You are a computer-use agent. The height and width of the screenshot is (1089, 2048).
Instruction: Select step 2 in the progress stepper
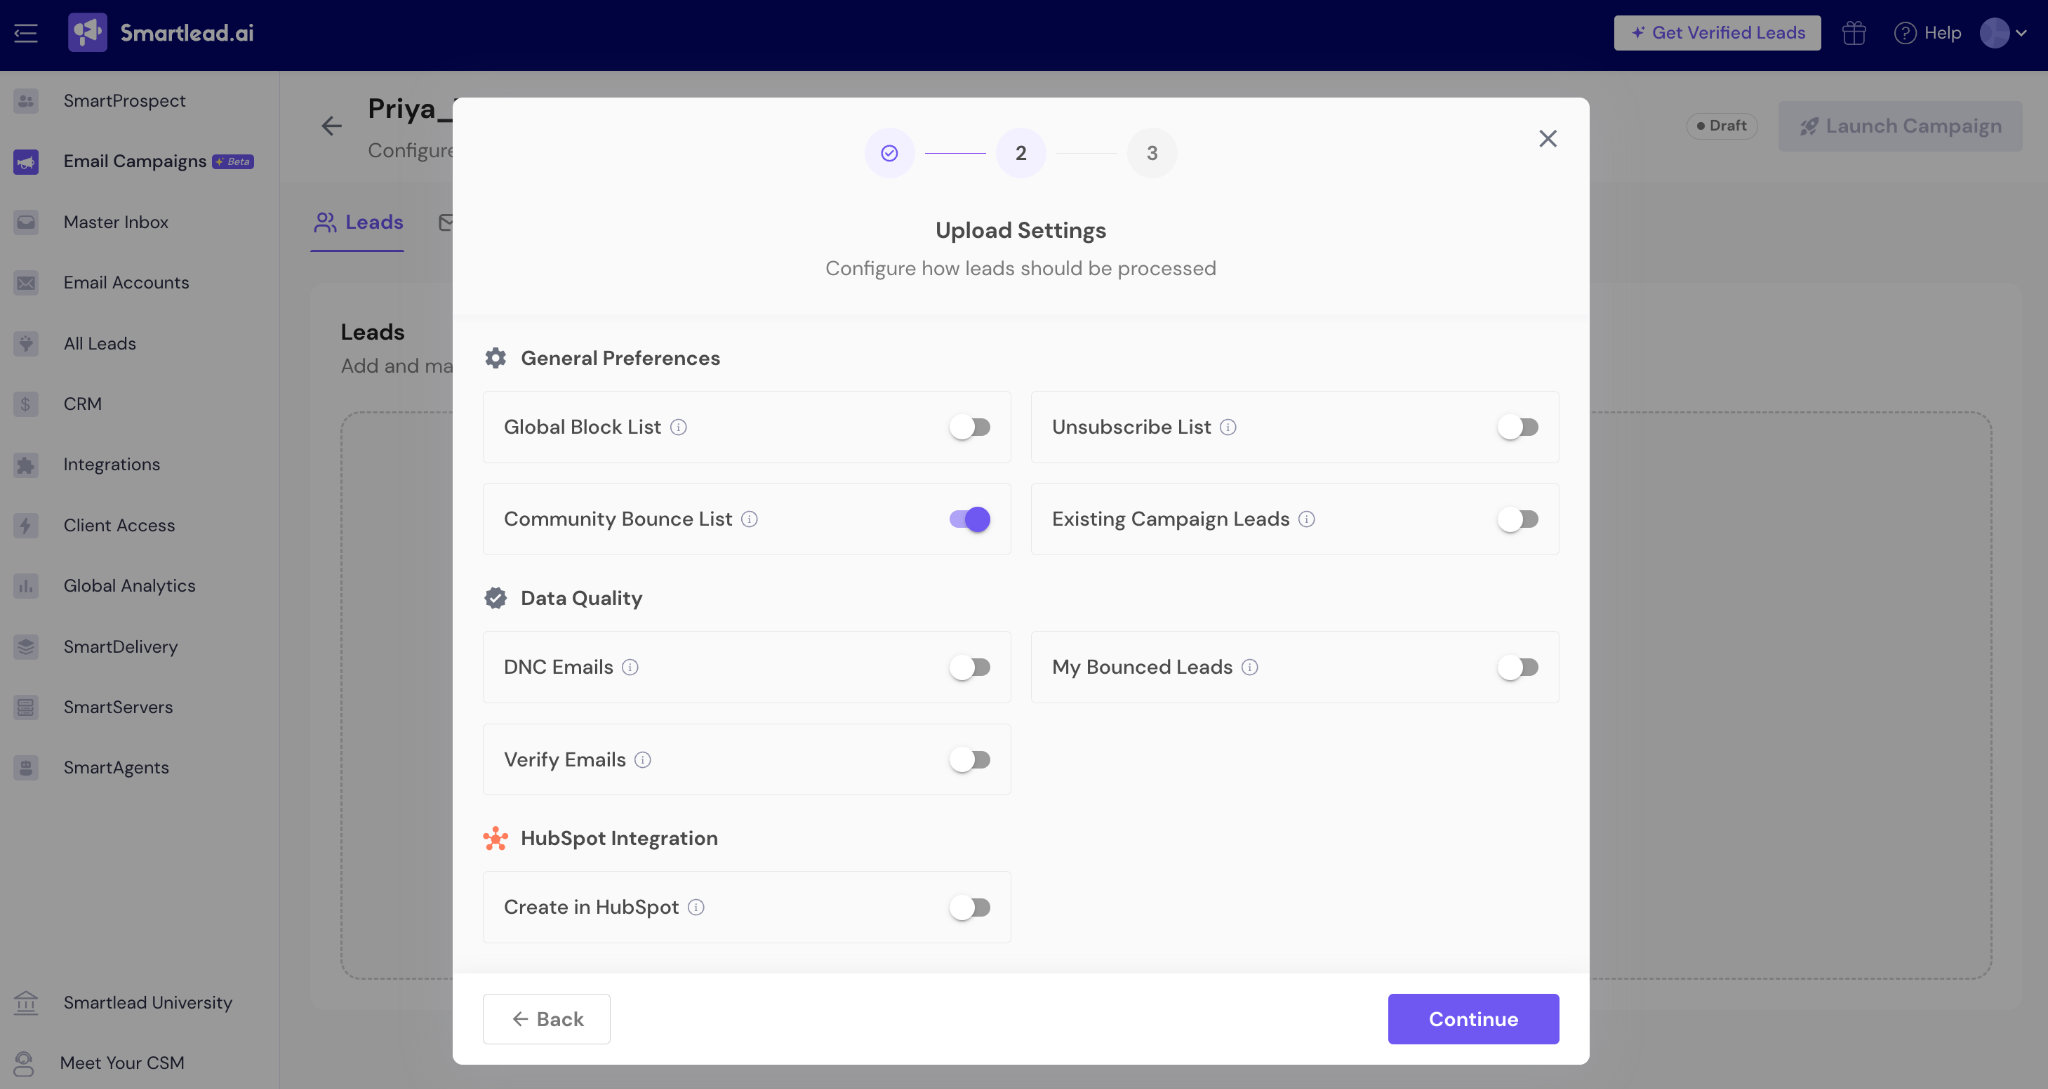pyautogui.click(x=1020, y=153)
